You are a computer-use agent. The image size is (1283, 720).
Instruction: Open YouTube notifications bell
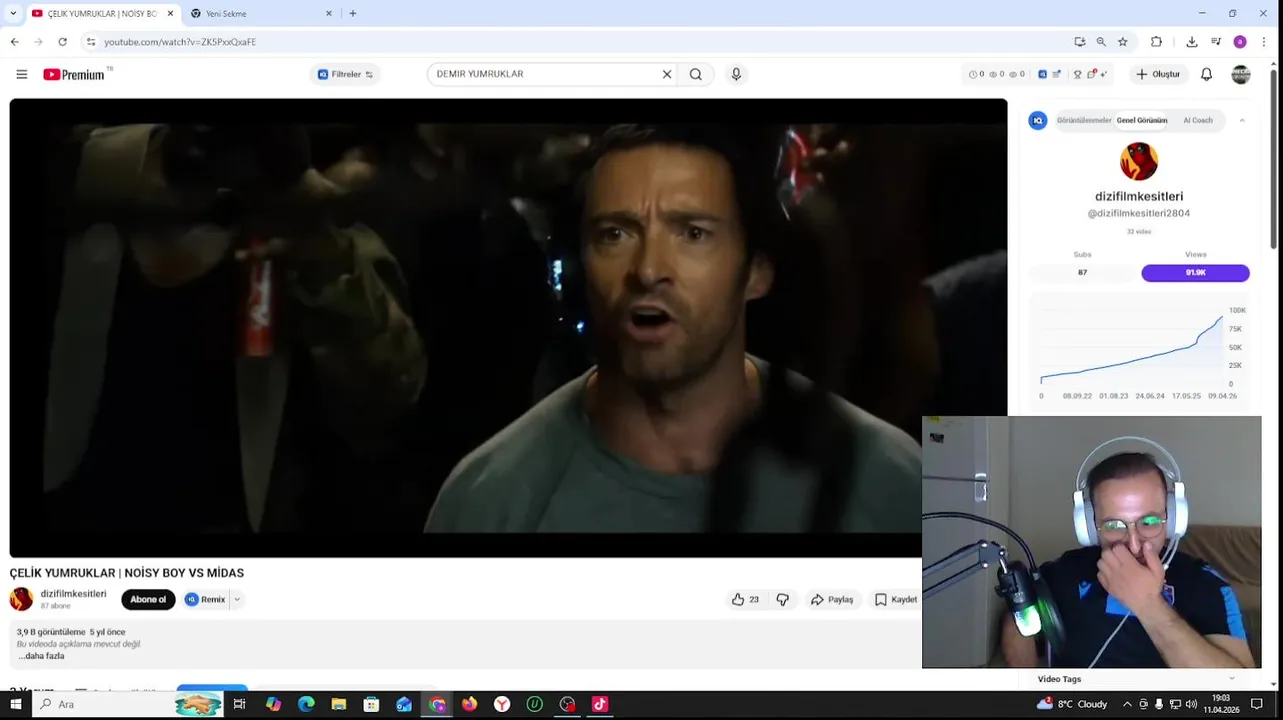coord(1206,74)
